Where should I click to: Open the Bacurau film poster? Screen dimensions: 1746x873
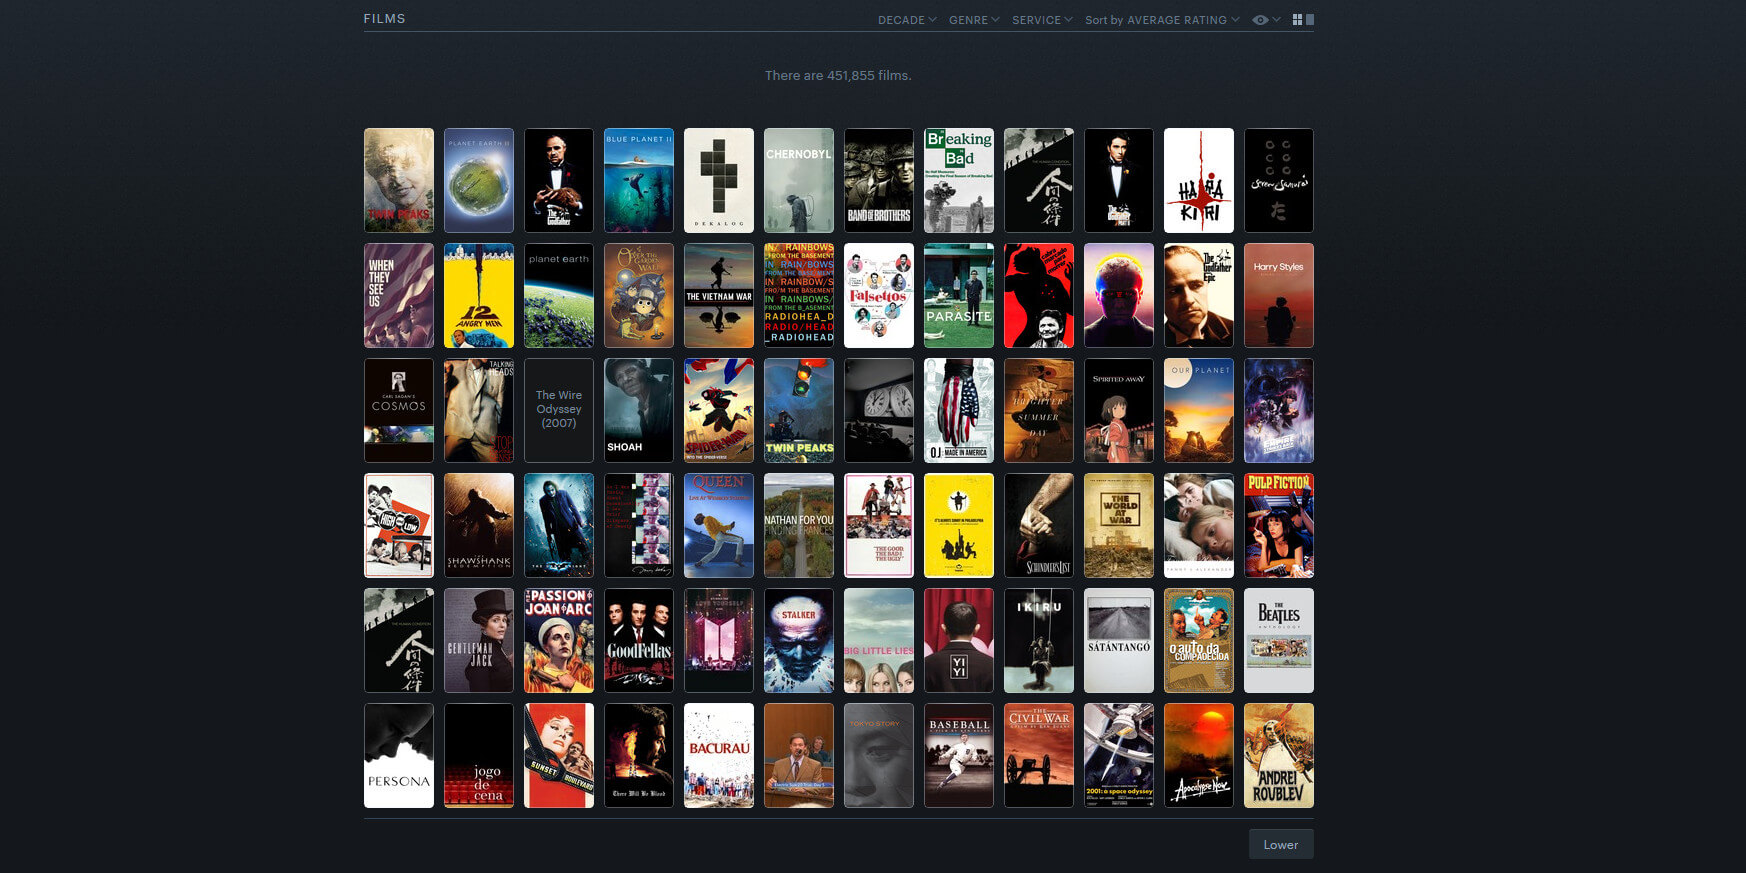pyautogui.click(x=719, y=755)
